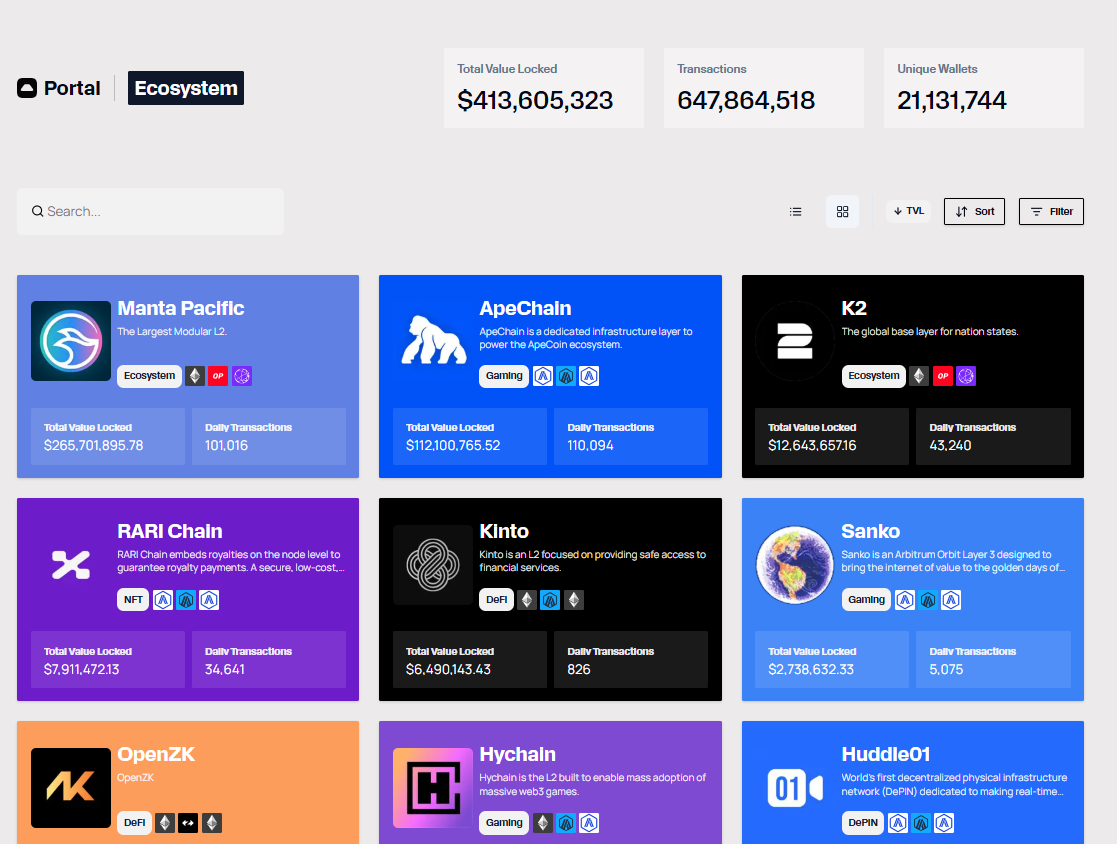Screen dimensions: 1117x844
Task: Open ApeChain title link
Action: tap(525, 308)
